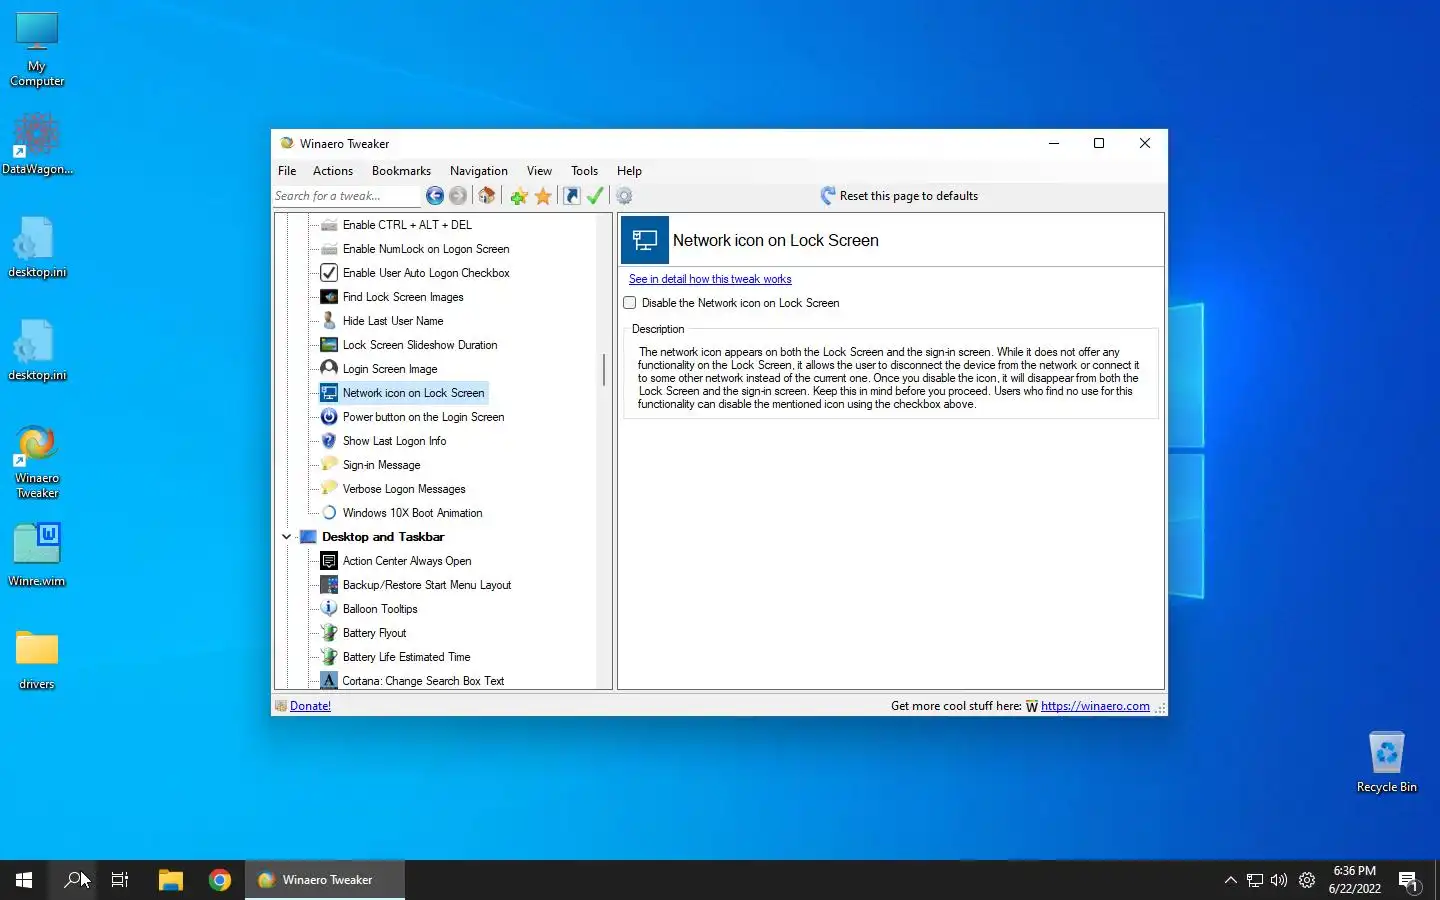This screenshot has width=1440, height=900.
Task: Click the Show Last Logon Info icon
Action: (x=329, y=441)
